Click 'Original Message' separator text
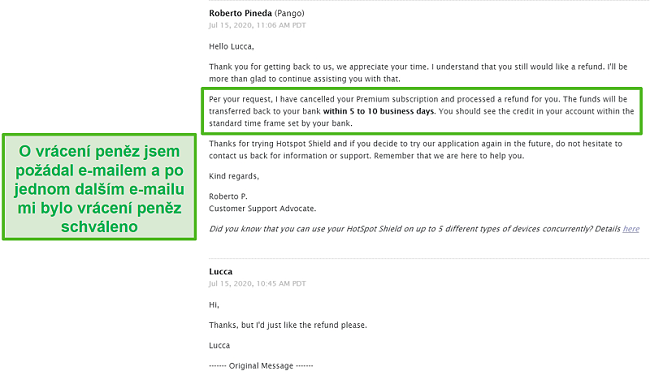The image size is (650, 371). [x=261, y=366]
